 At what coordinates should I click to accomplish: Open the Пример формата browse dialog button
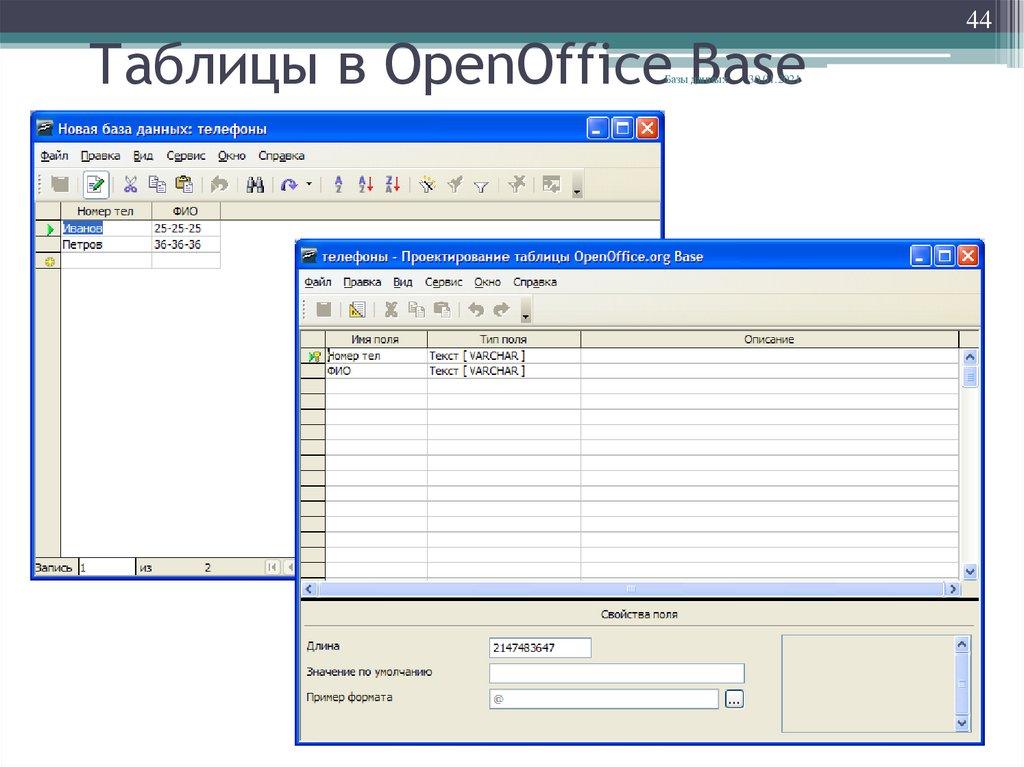pyautogui.click(x=733, y=697)
